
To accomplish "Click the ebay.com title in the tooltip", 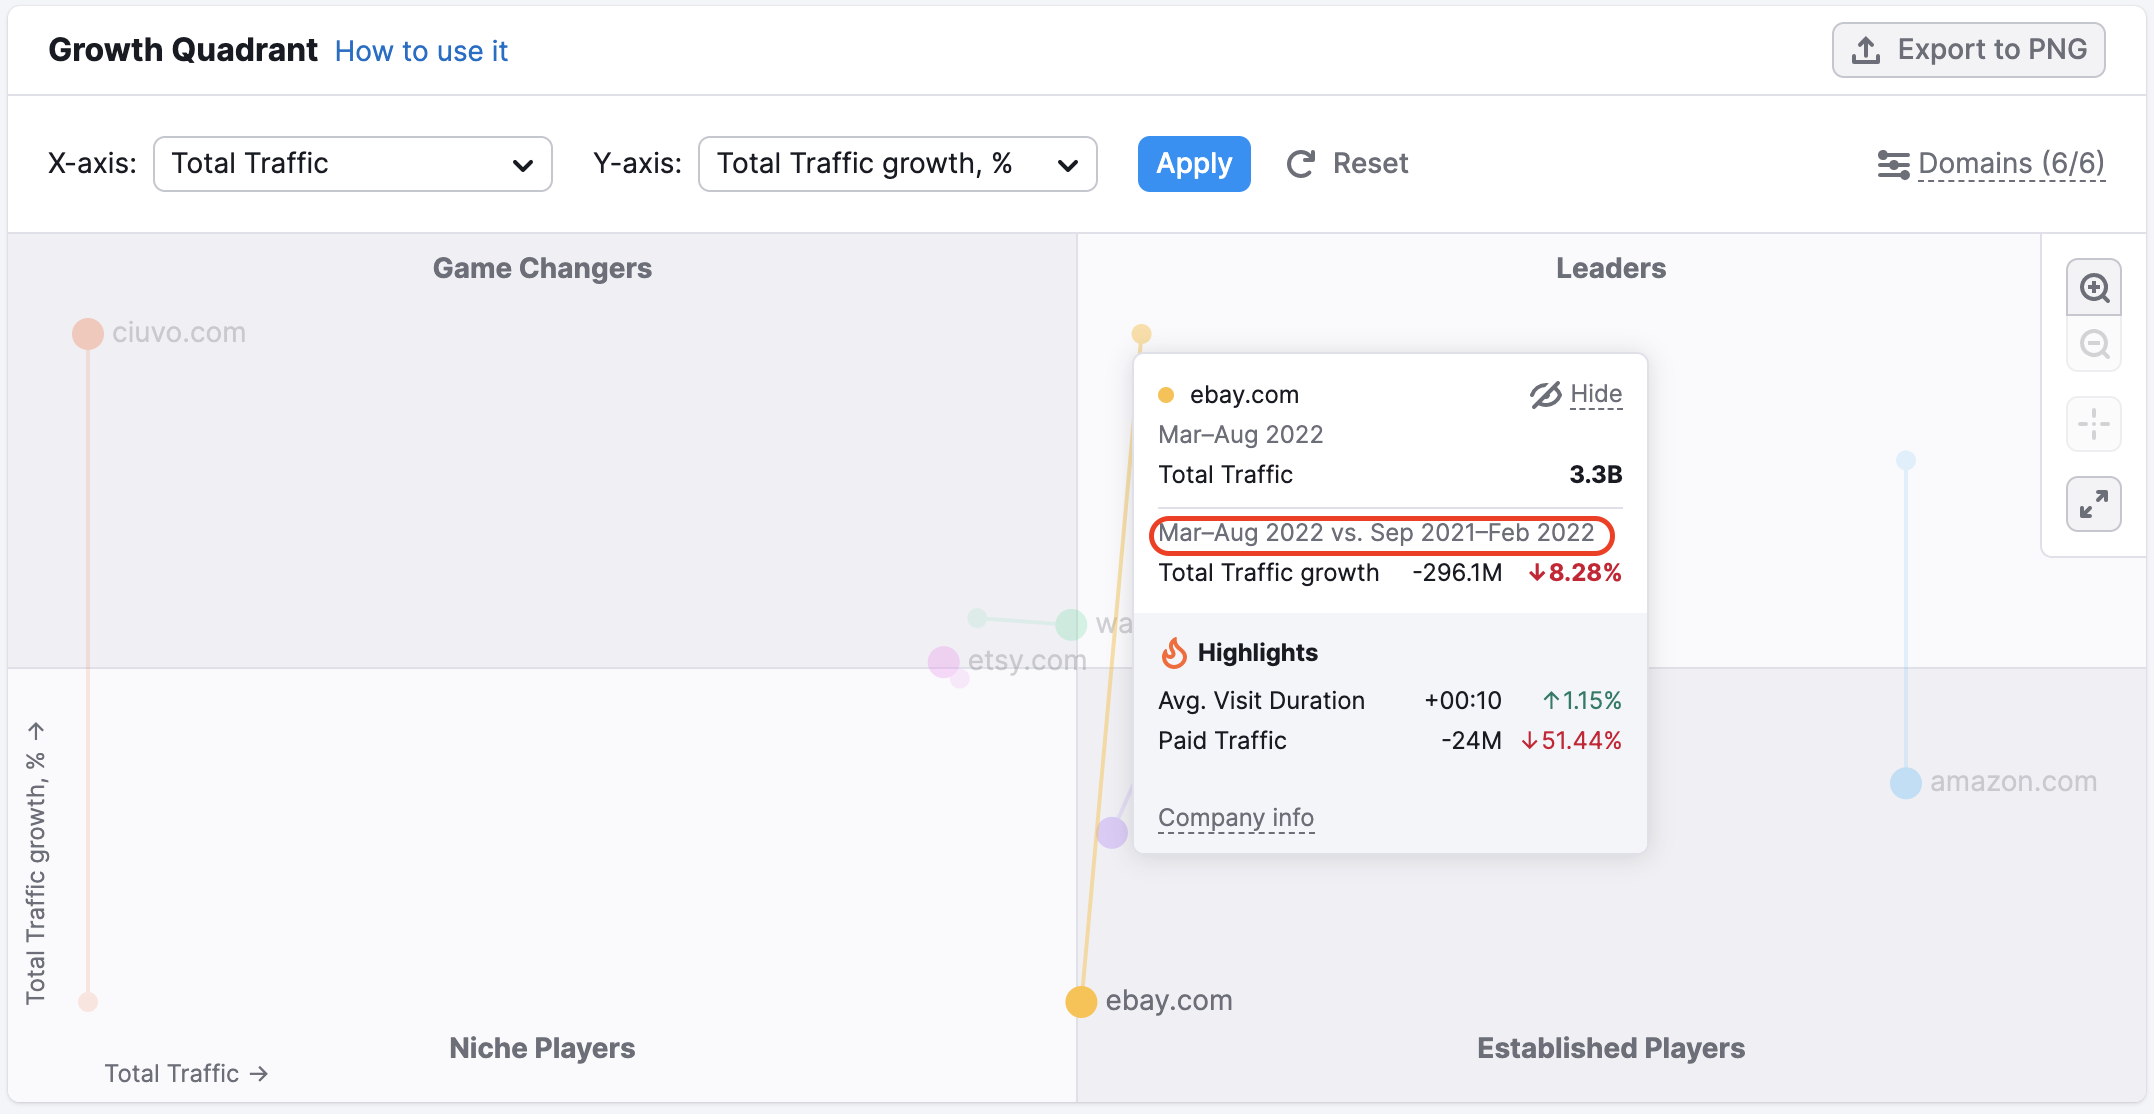I will click(x=1244, y=395).
